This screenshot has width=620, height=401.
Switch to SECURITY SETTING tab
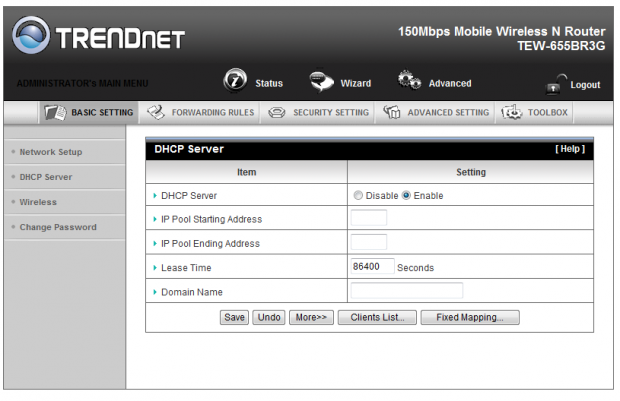coord(318,113)
